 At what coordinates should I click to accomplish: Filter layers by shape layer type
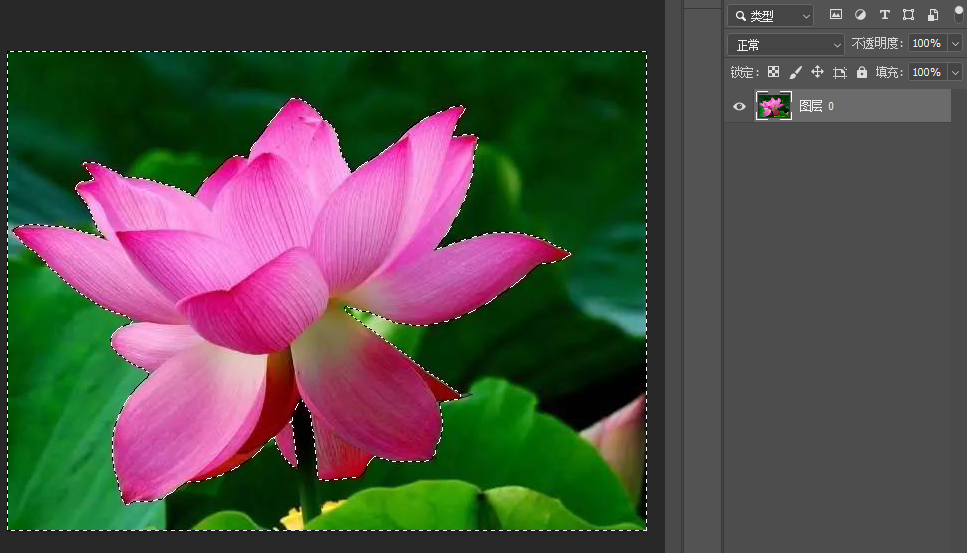point(908,15)
